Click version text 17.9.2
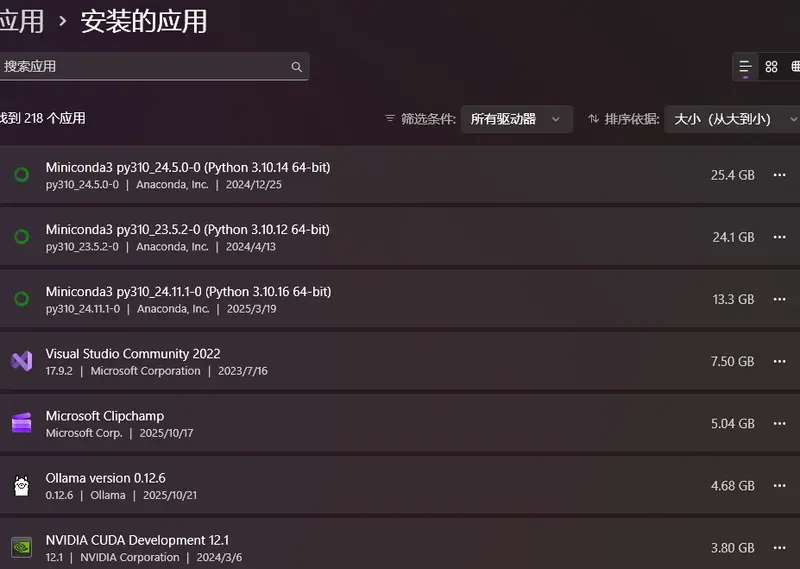 (x=59, y=371)
